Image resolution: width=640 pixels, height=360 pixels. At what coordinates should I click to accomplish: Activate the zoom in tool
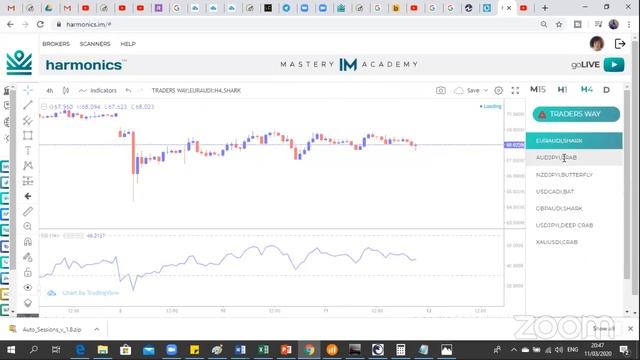[28, 227]
